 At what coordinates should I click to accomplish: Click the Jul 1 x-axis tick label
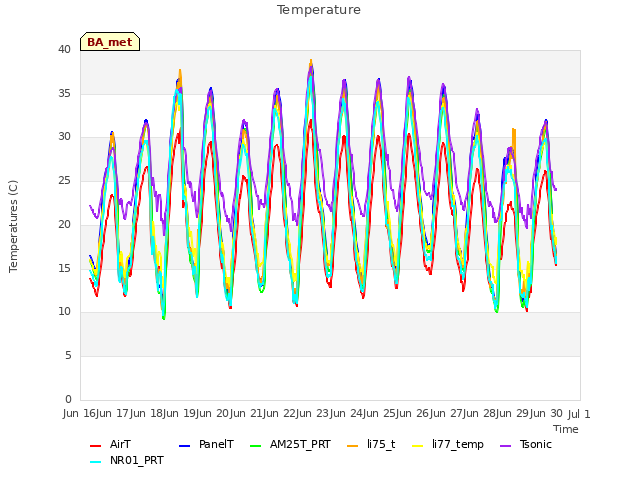579,414
